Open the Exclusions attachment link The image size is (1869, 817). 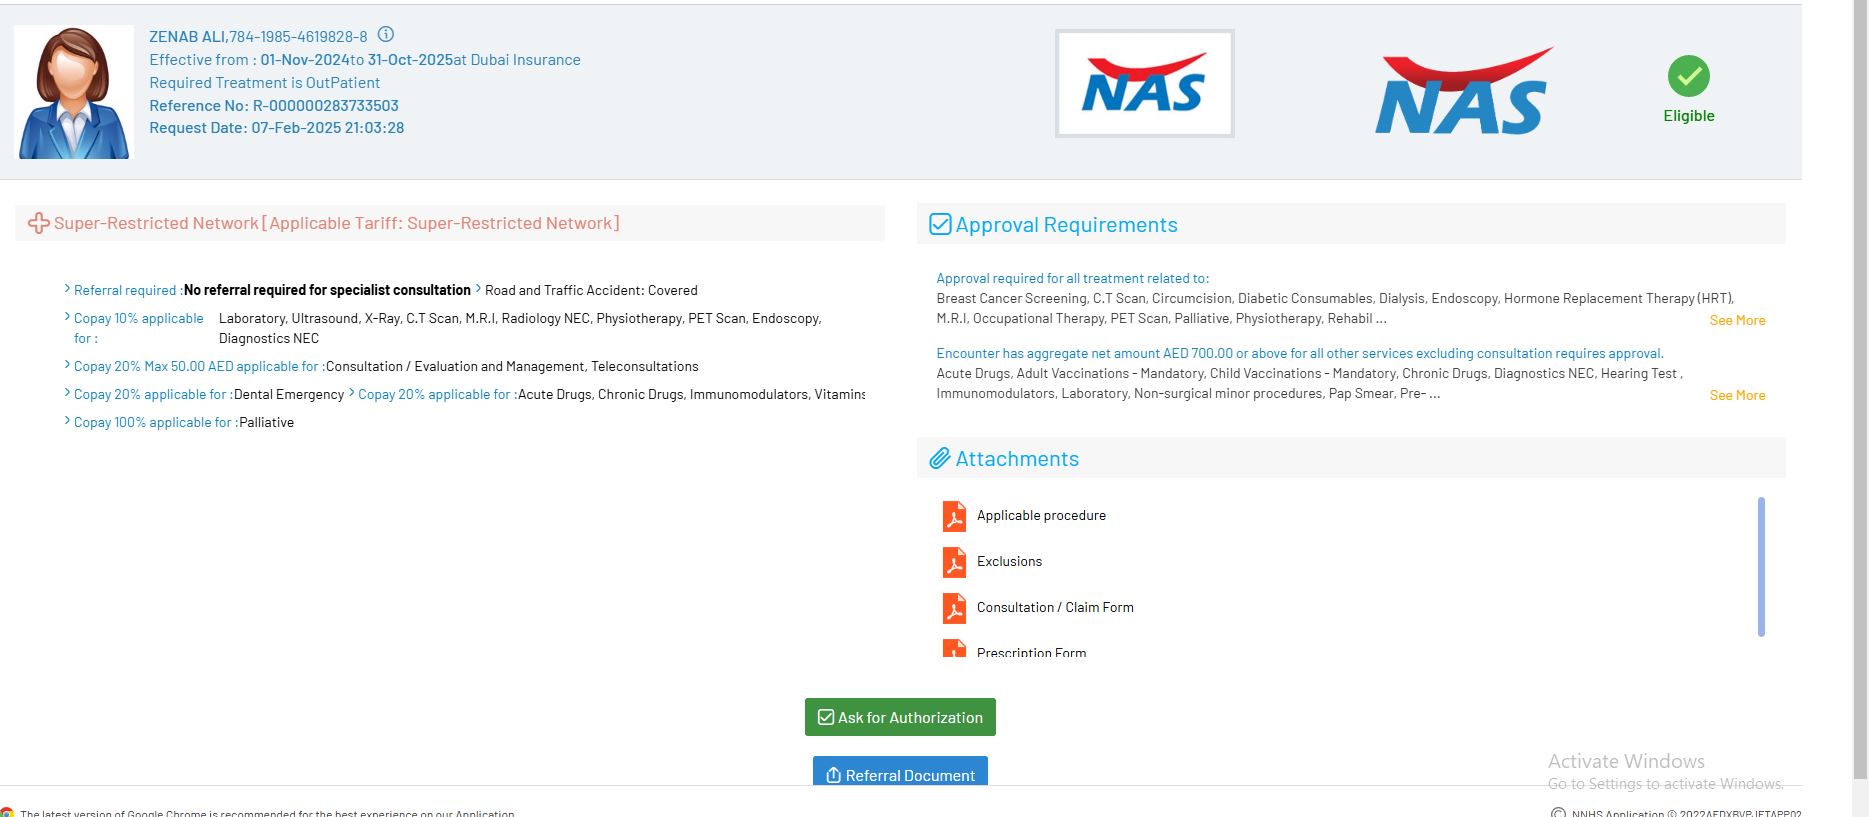[x=1009, y=562]
